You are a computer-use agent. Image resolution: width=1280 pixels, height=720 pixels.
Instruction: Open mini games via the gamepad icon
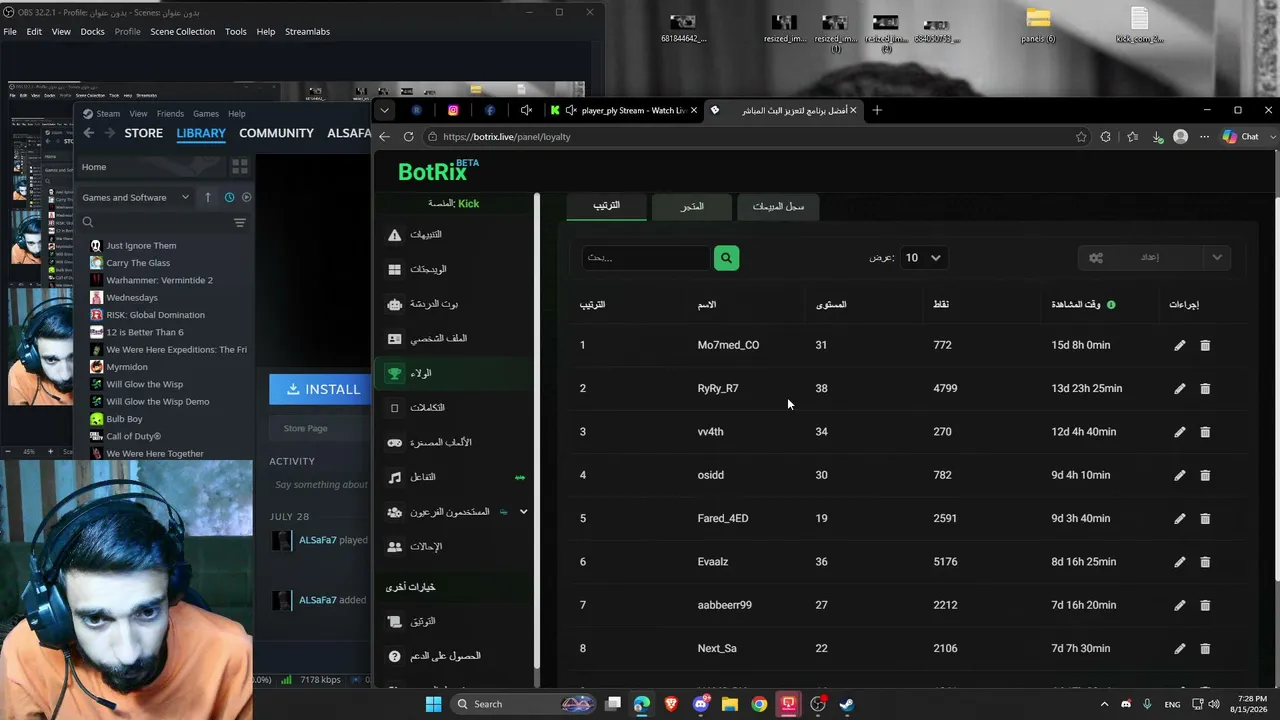pyautogui.click(x=395, y=443)
